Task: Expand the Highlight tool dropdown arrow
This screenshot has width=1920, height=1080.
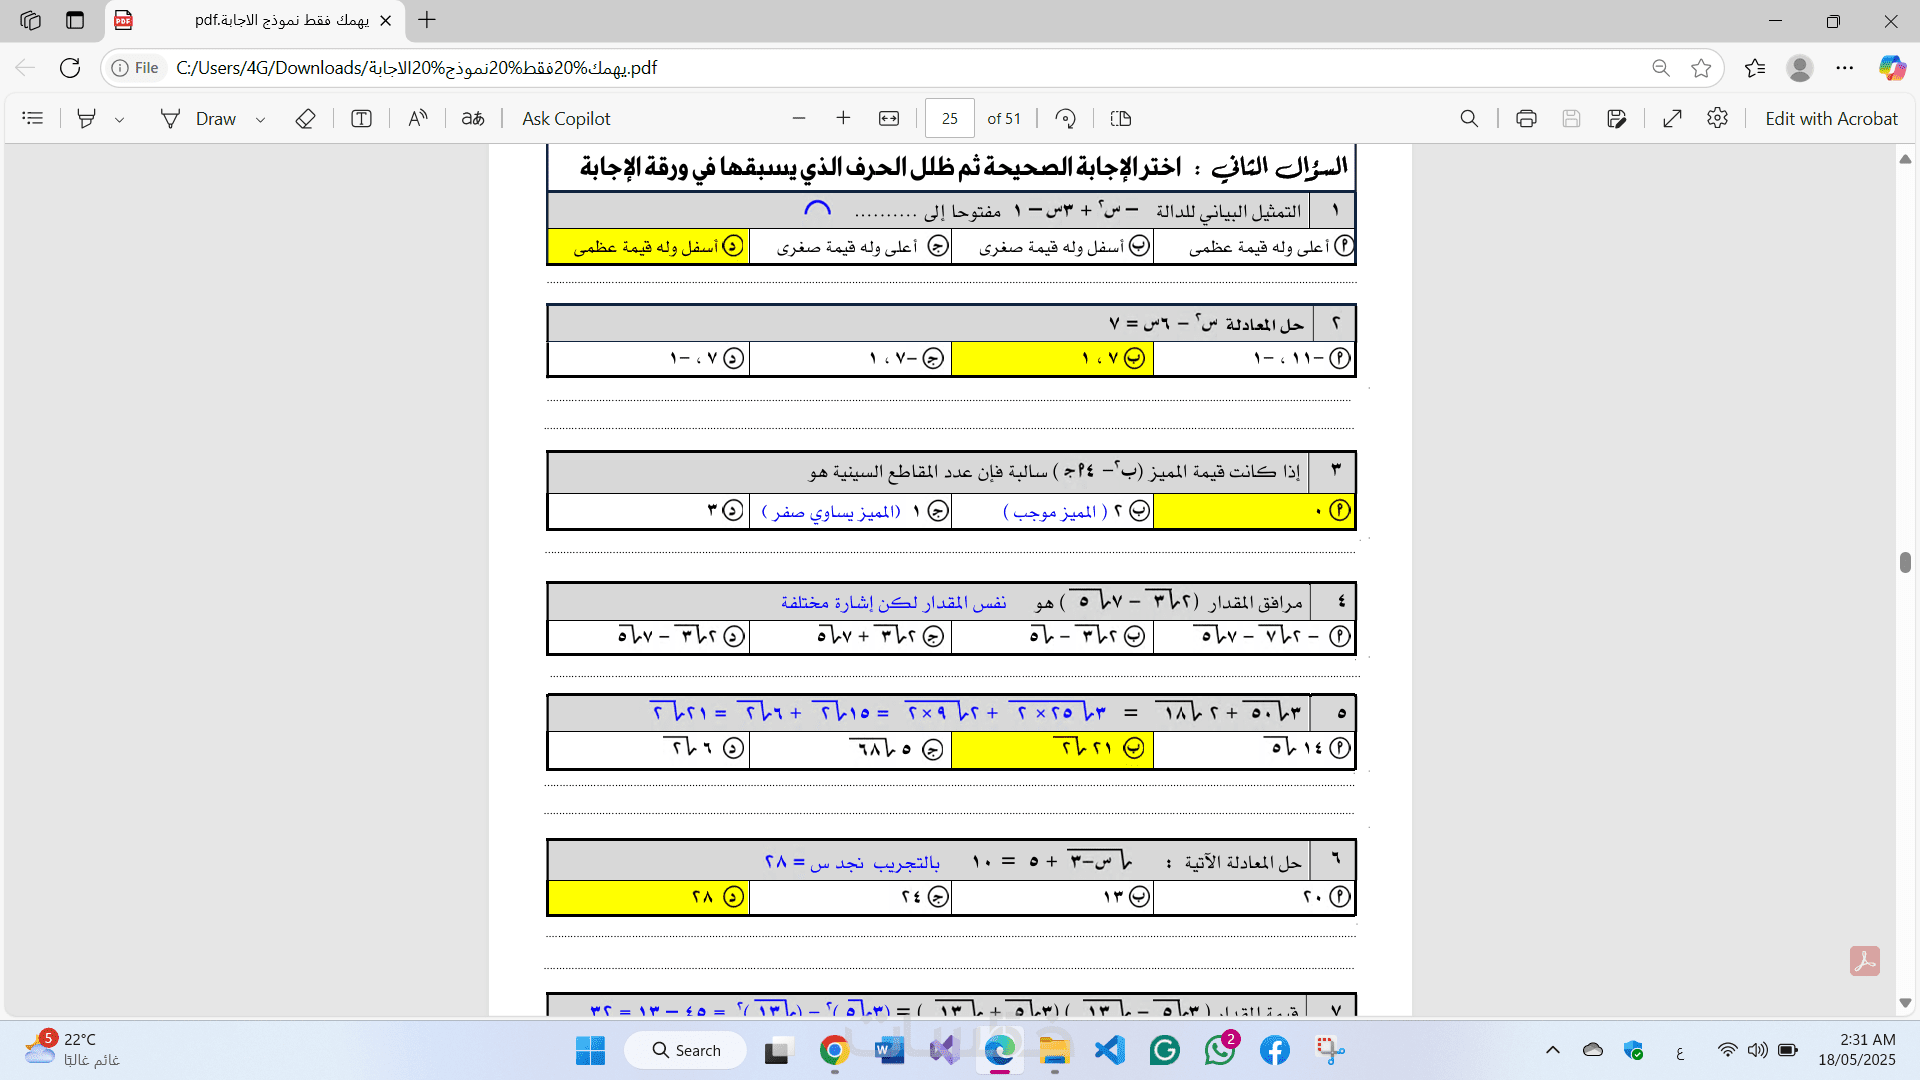Action: [x=120, y=120]
